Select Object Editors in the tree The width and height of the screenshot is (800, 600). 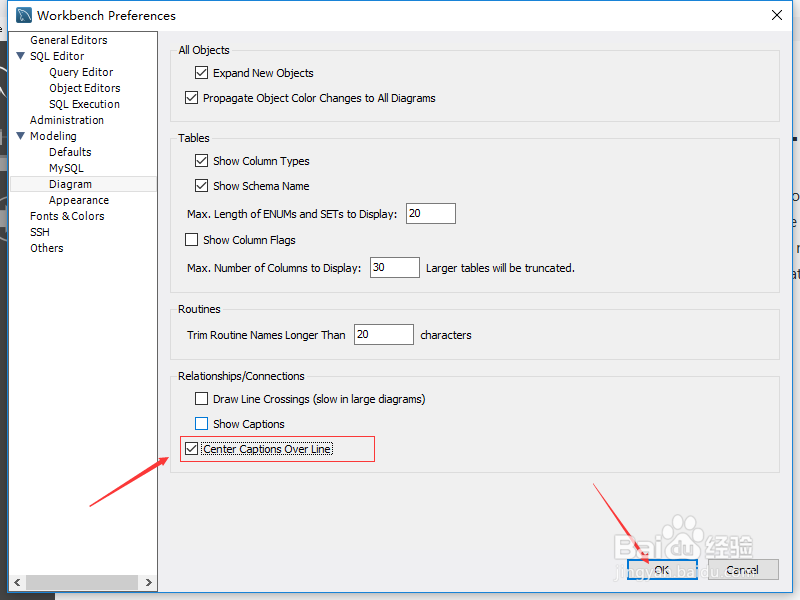(x=85, y=88)
